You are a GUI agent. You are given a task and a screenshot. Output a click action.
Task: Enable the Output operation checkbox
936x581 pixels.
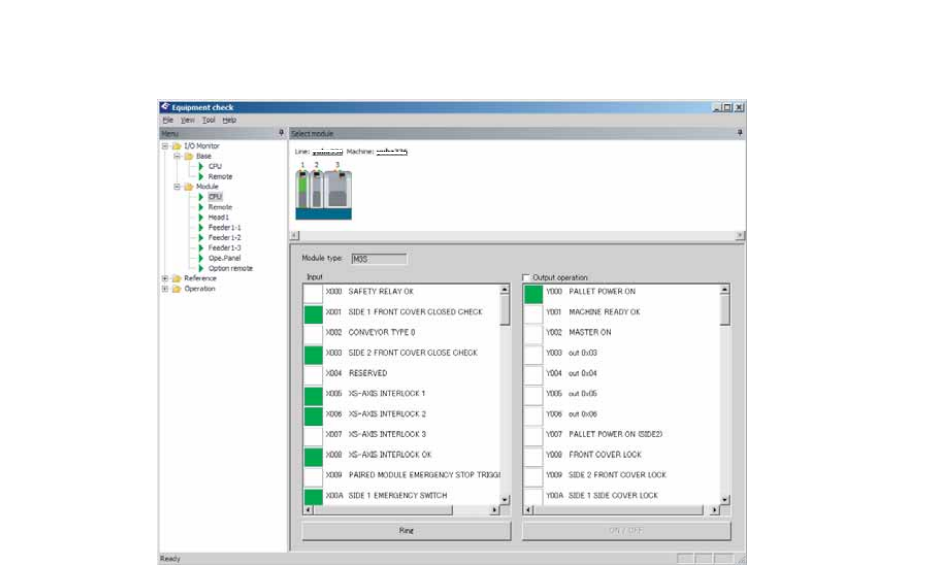[526, 278]
